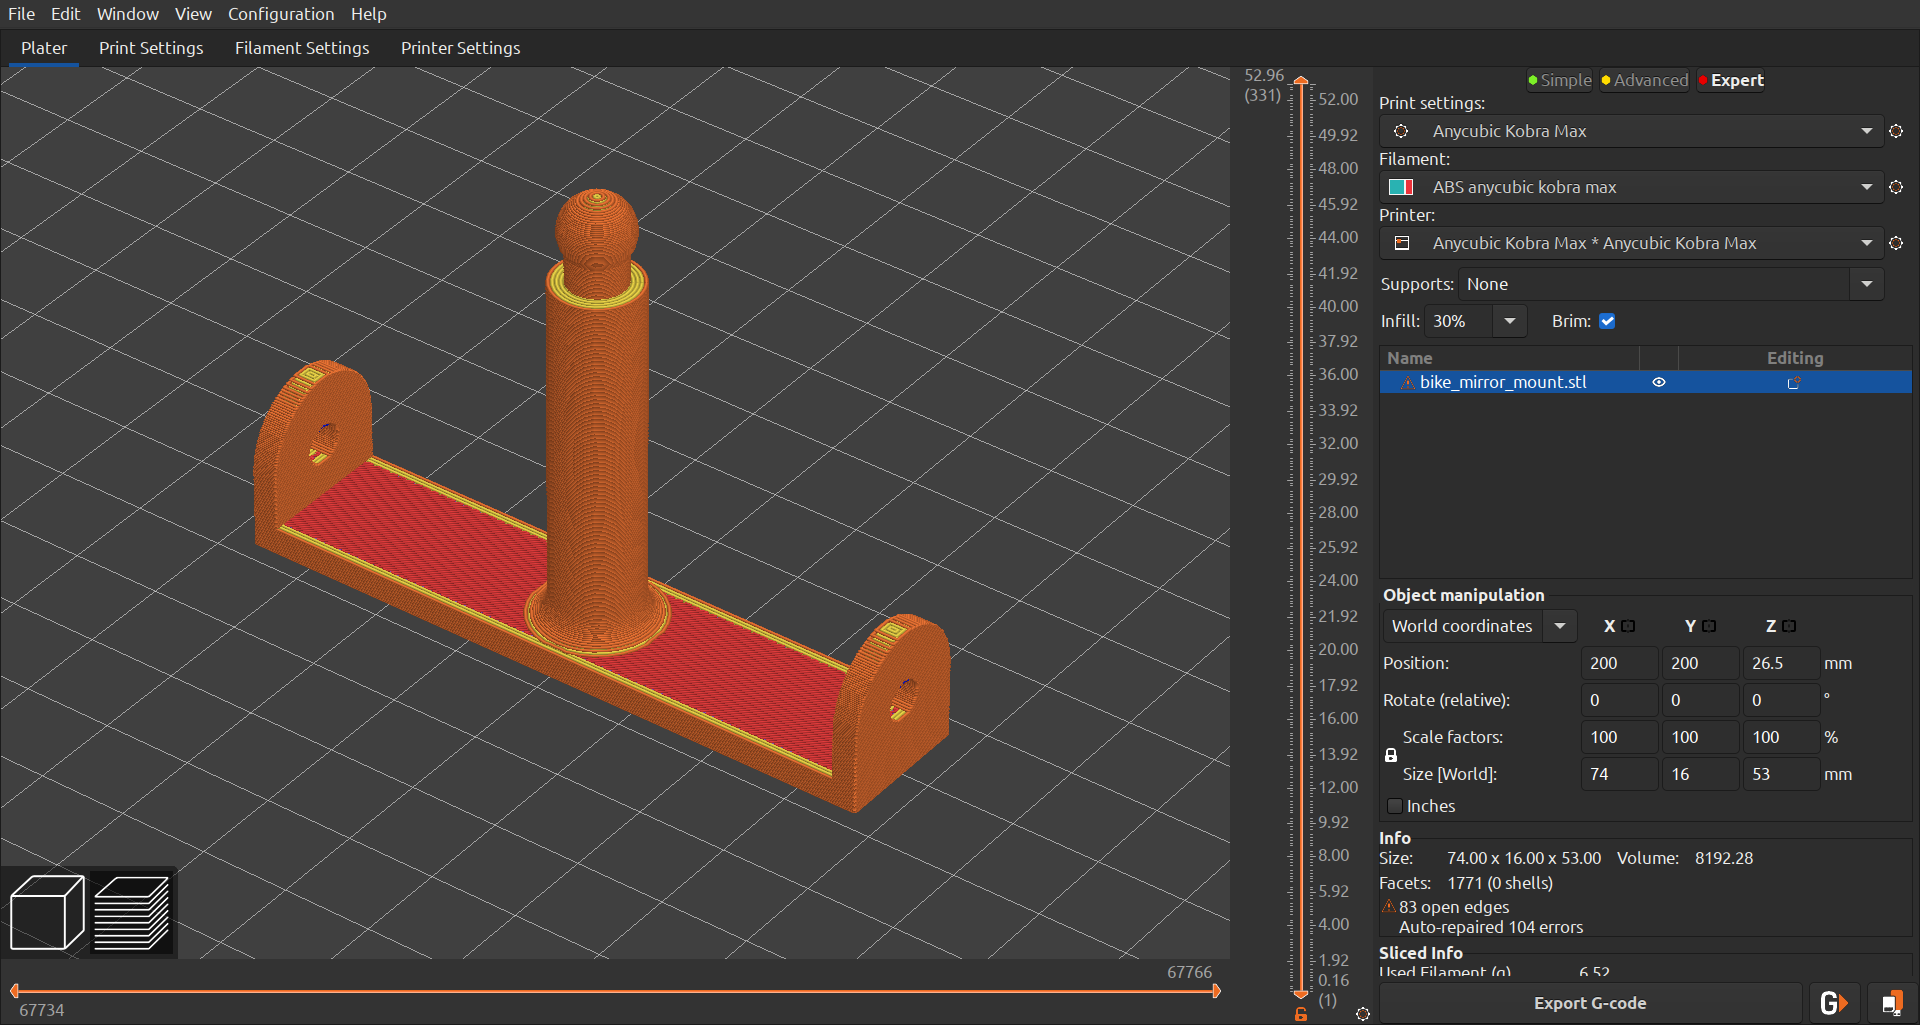Open filament settings gear icon
The image size is (1920, 1025).
tap(1895, 187)
